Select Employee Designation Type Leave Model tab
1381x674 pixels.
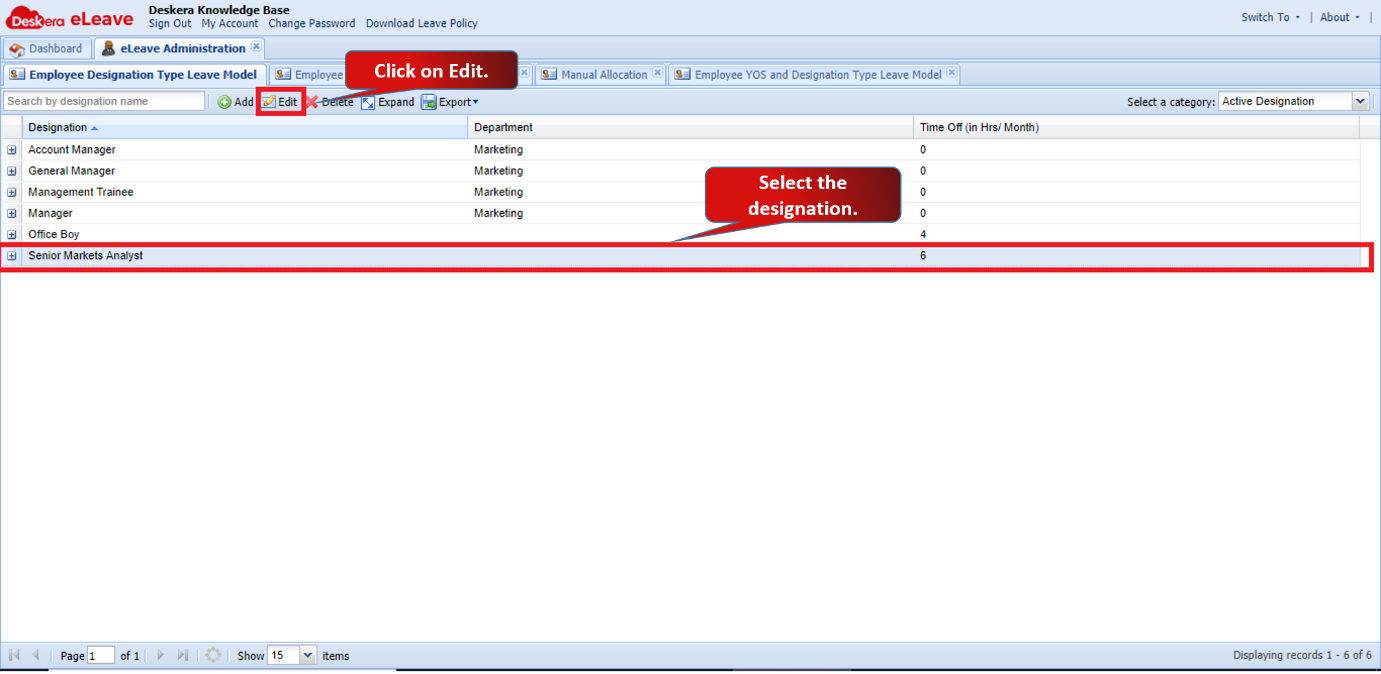tap(134, 75)
